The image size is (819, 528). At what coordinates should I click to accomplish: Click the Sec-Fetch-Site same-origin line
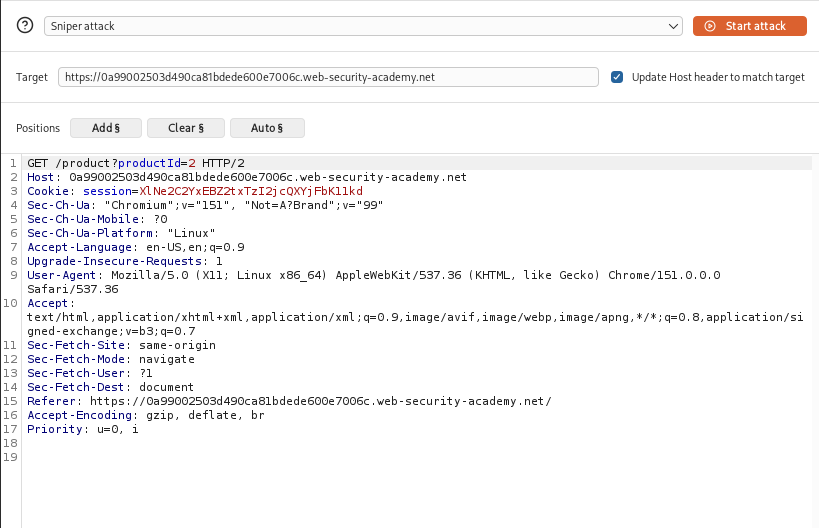121,345
